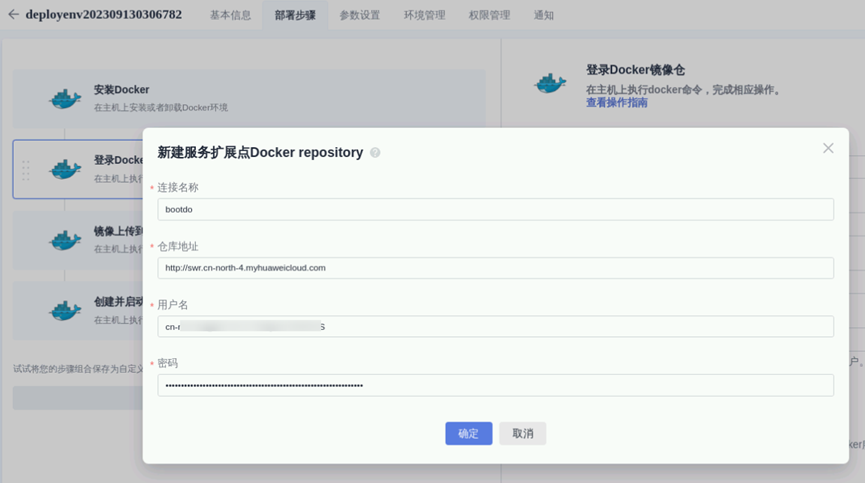865x483 pixels.
Task: Go back using the left arrow icon
Action: (13, 14)
